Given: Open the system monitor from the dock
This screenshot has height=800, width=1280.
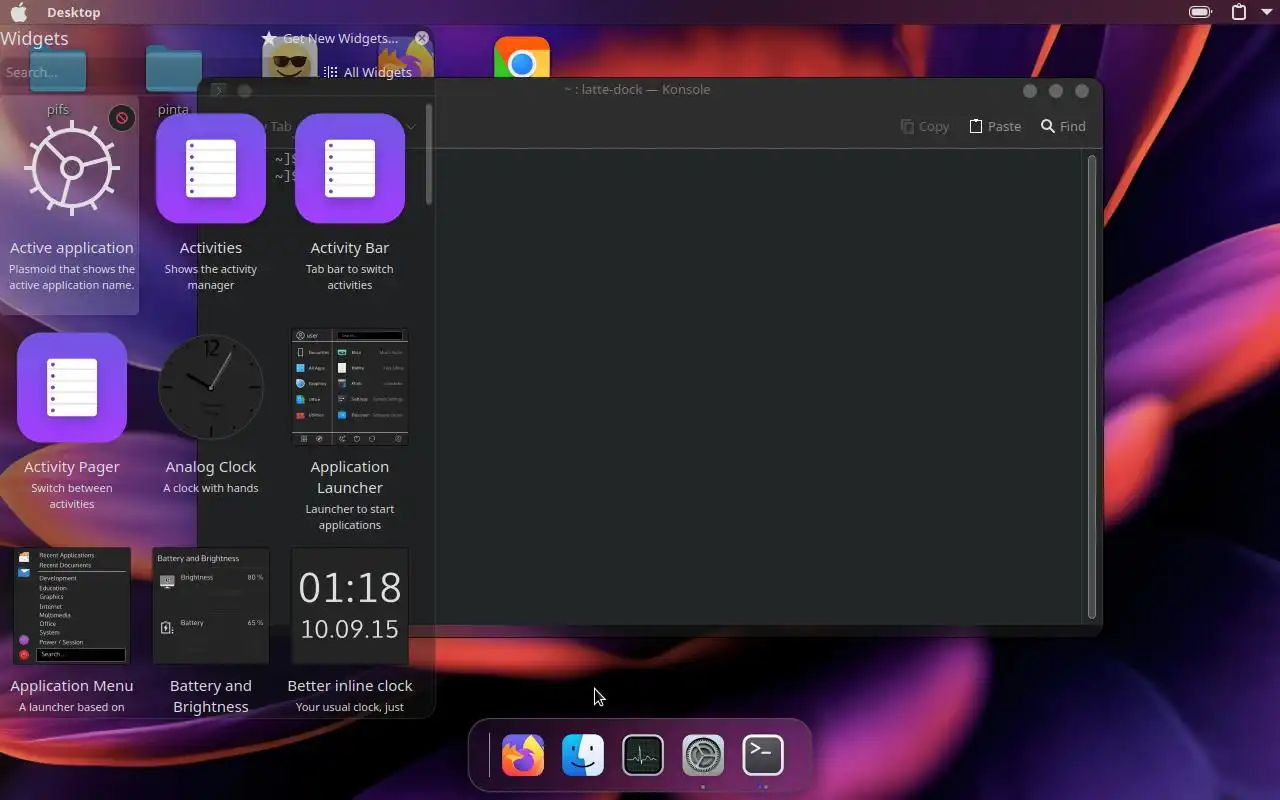Looking at the screenshot, I should tap(643, 755).
